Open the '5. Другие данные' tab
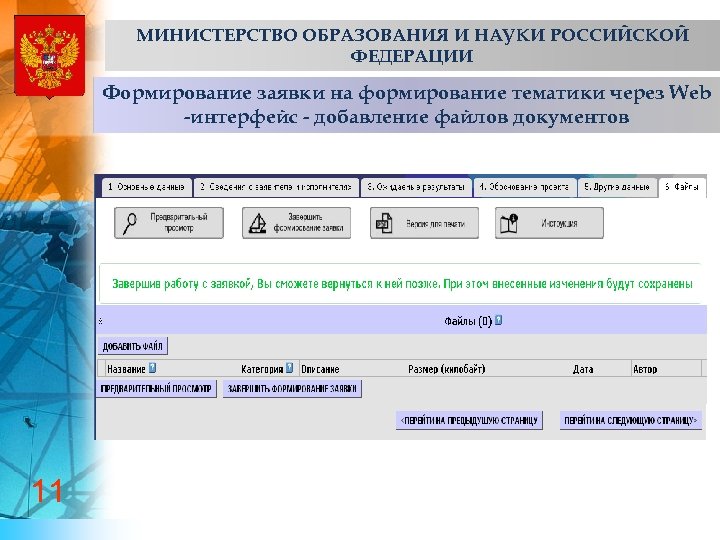Image resolution: width=720 pixels, height=540 pixels. pos(617,187)
